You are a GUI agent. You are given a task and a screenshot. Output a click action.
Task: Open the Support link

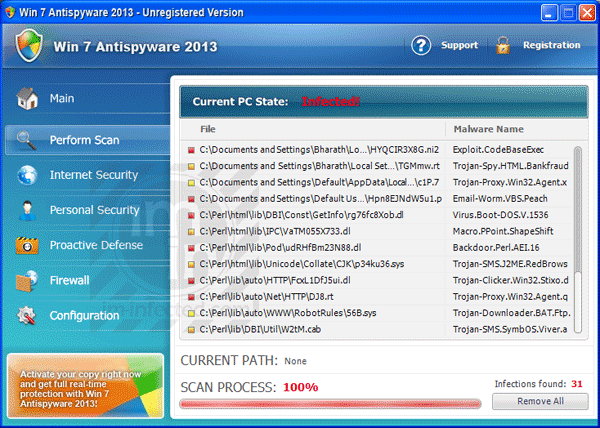(459, 45)
